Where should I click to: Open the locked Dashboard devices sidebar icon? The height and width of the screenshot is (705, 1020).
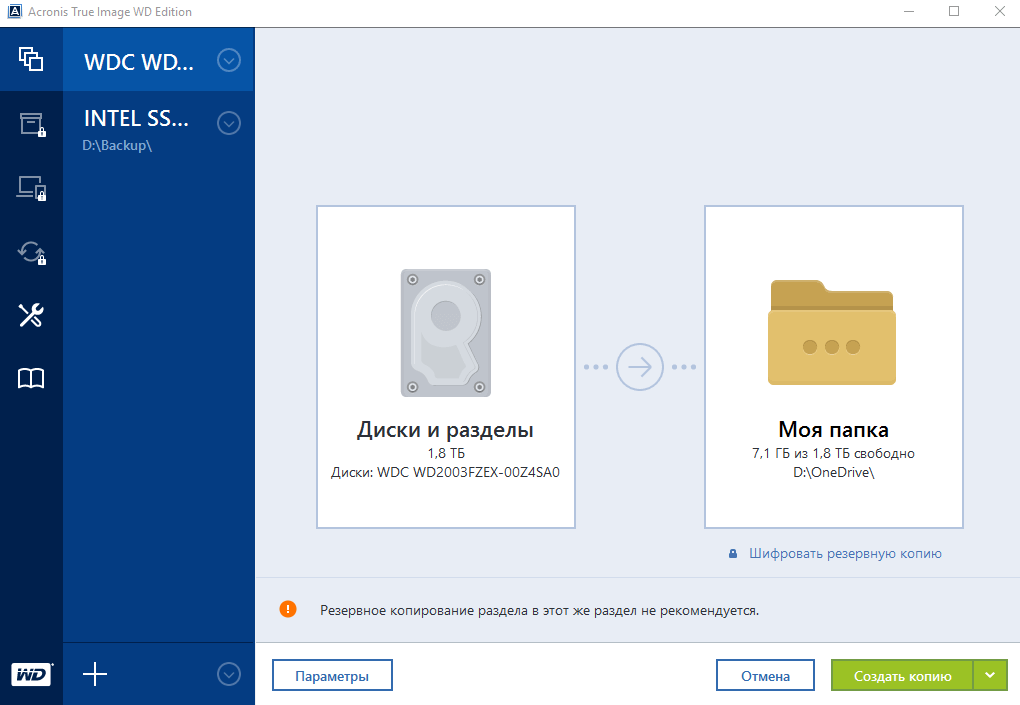pos(31,188)
